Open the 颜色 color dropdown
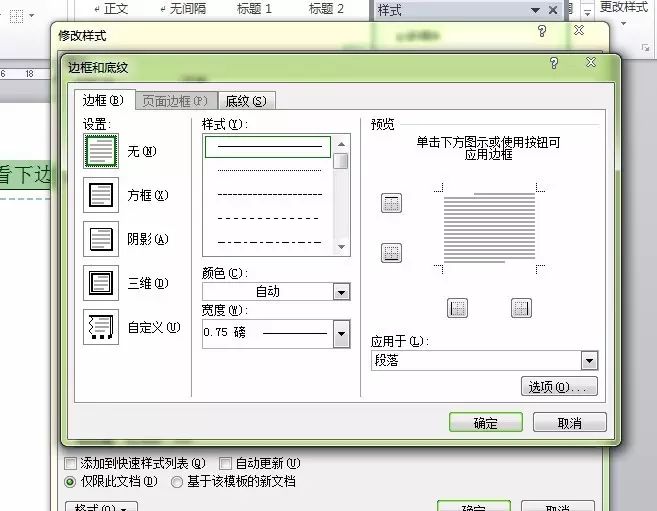657x511 pixels. (x=341, y=292)
